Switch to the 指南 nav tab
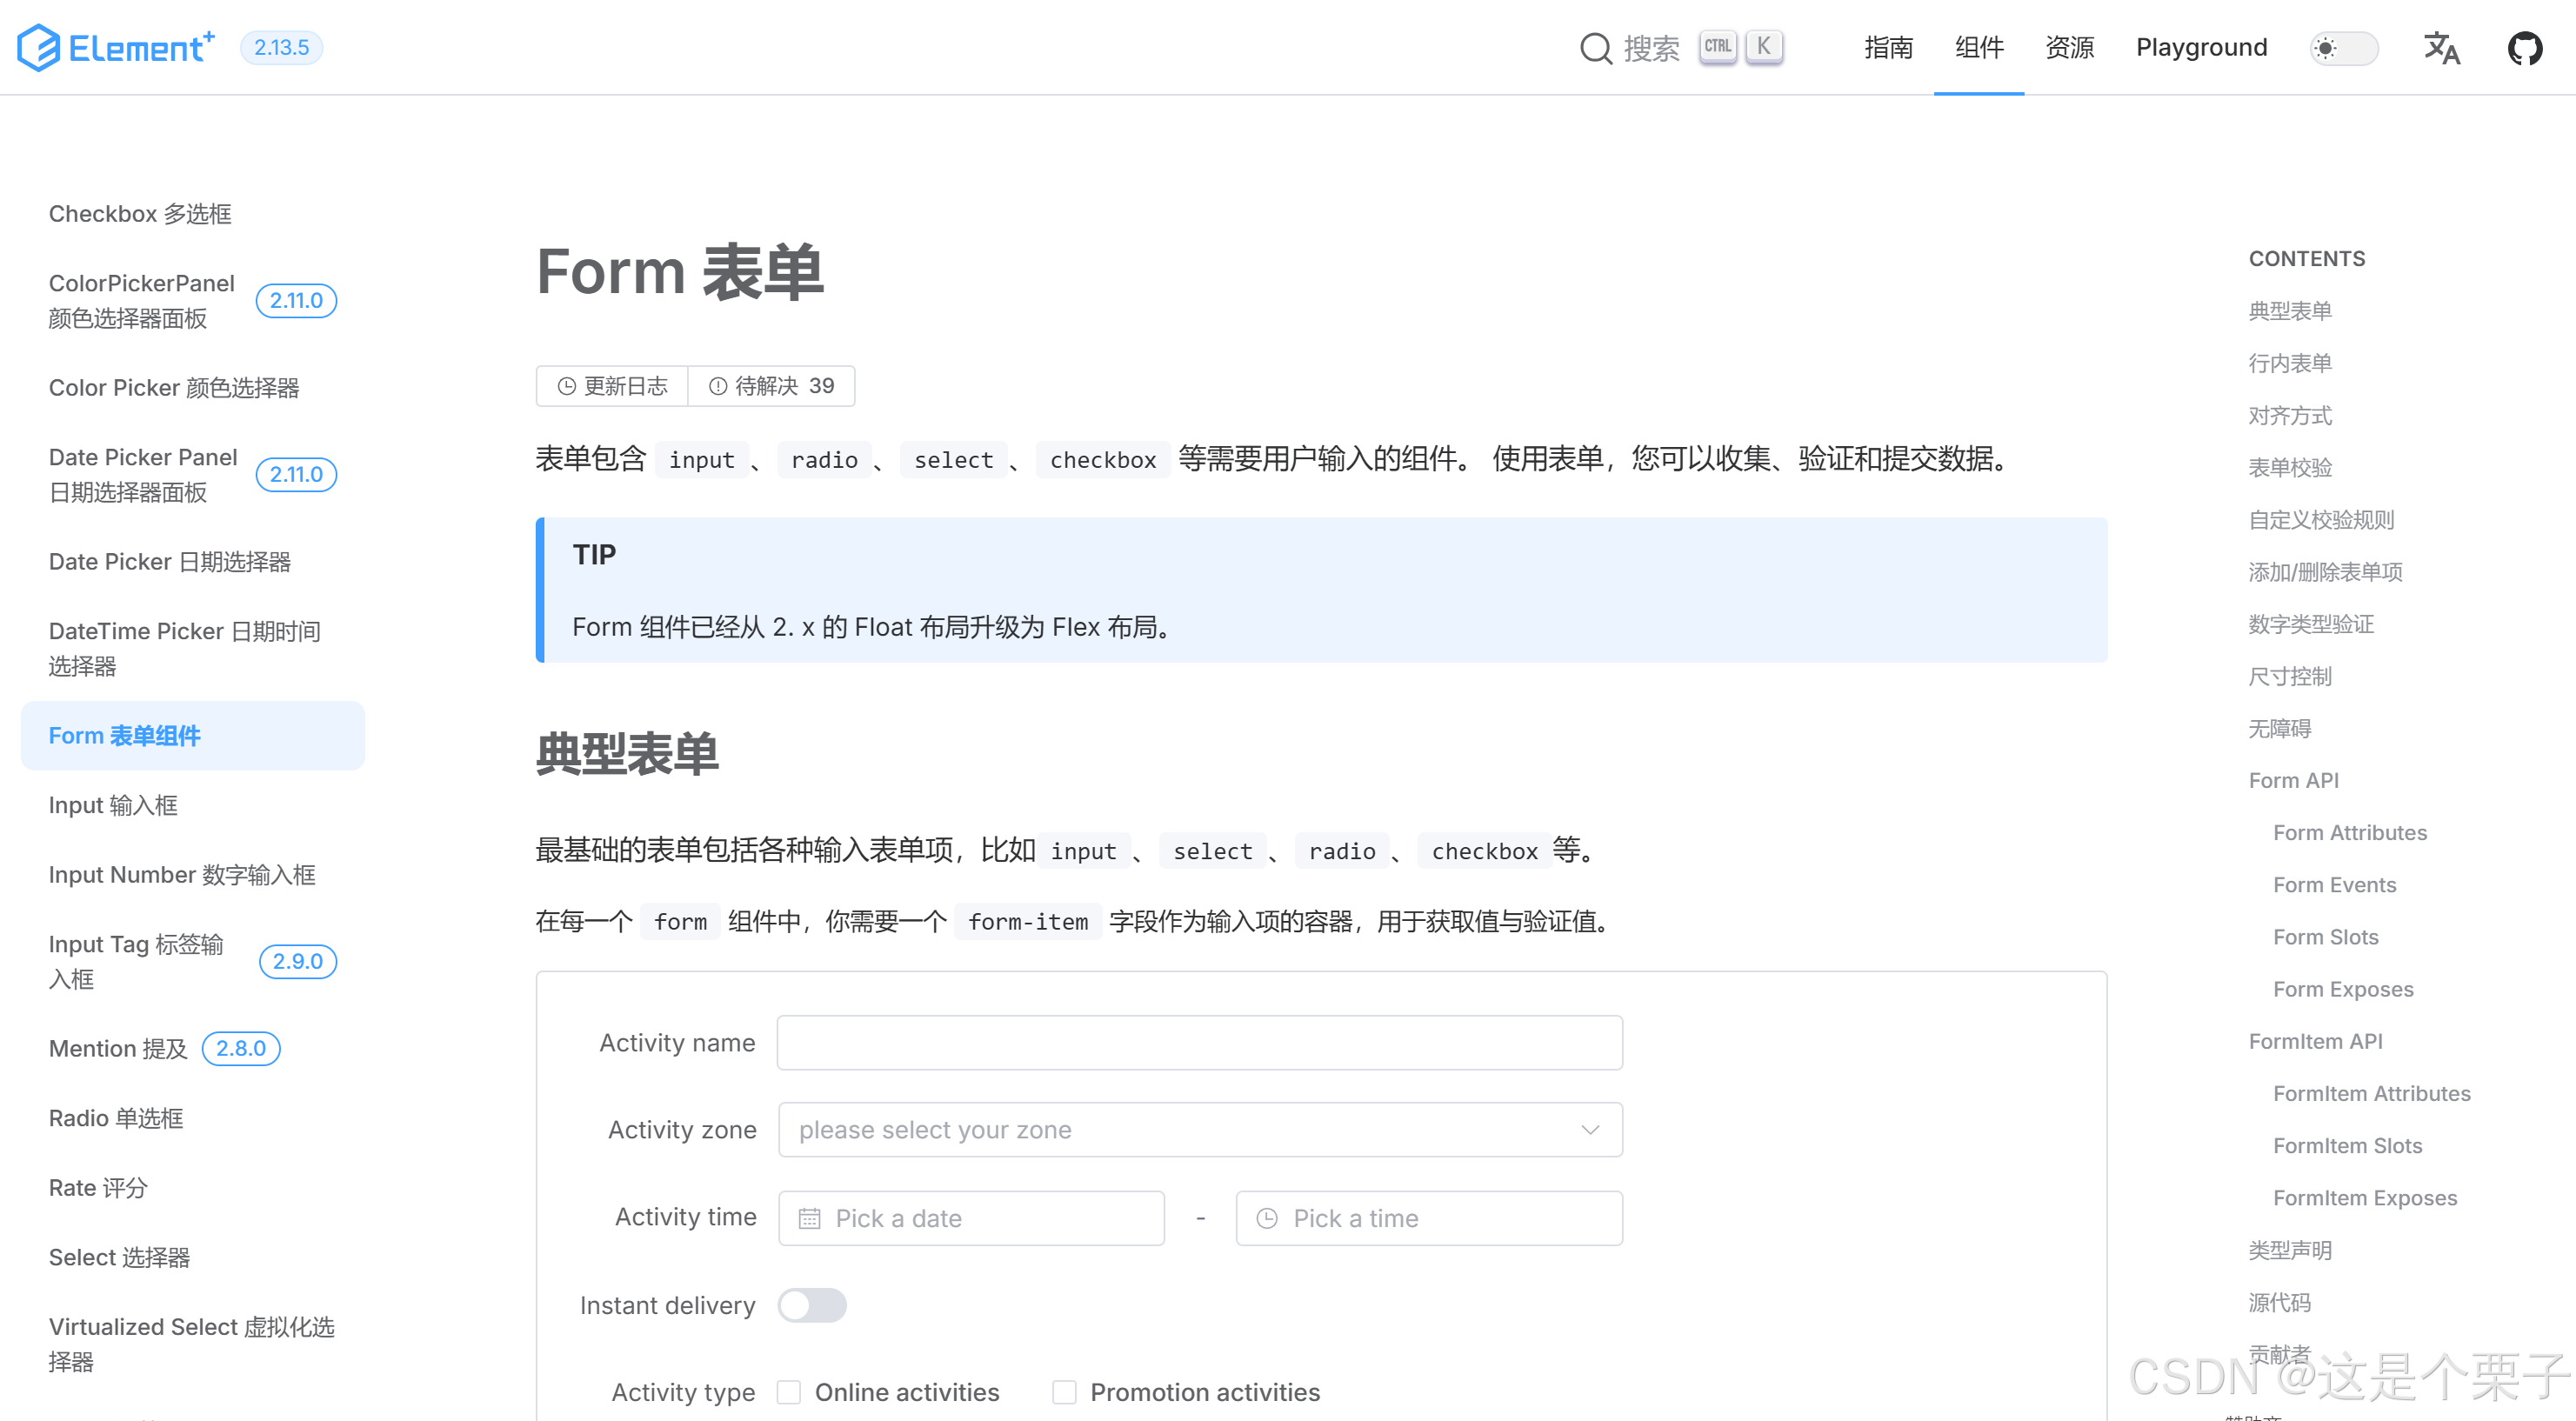The width and height of the screenshot is (2576, 1421). [1888, 47]
